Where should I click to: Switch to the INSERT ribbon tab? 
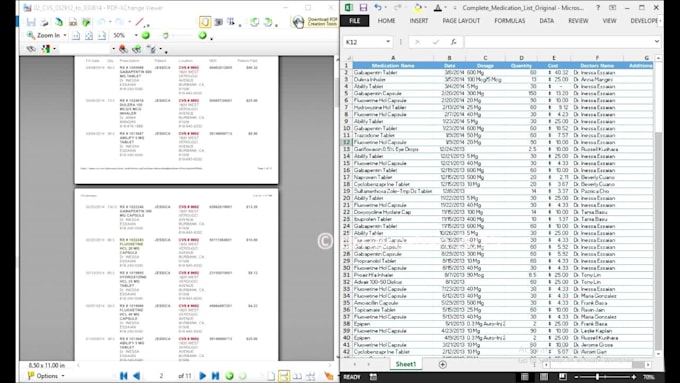coord(418,20)
